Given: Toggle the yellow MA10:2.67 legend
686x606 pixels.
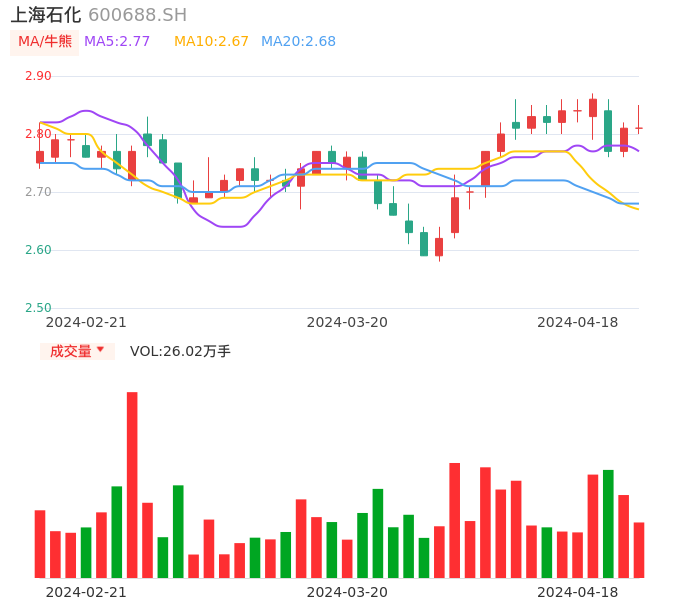Looking at the screenshot, I should (211, 42).
